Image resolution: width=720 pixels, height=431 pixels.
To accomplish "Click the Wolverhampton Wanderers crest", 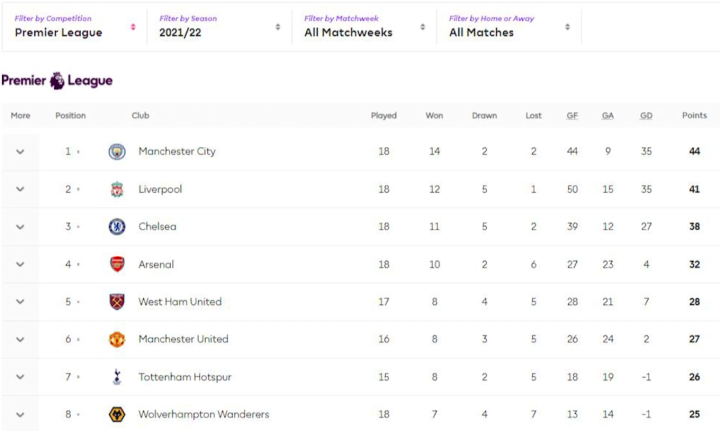I will click(117, 414).
